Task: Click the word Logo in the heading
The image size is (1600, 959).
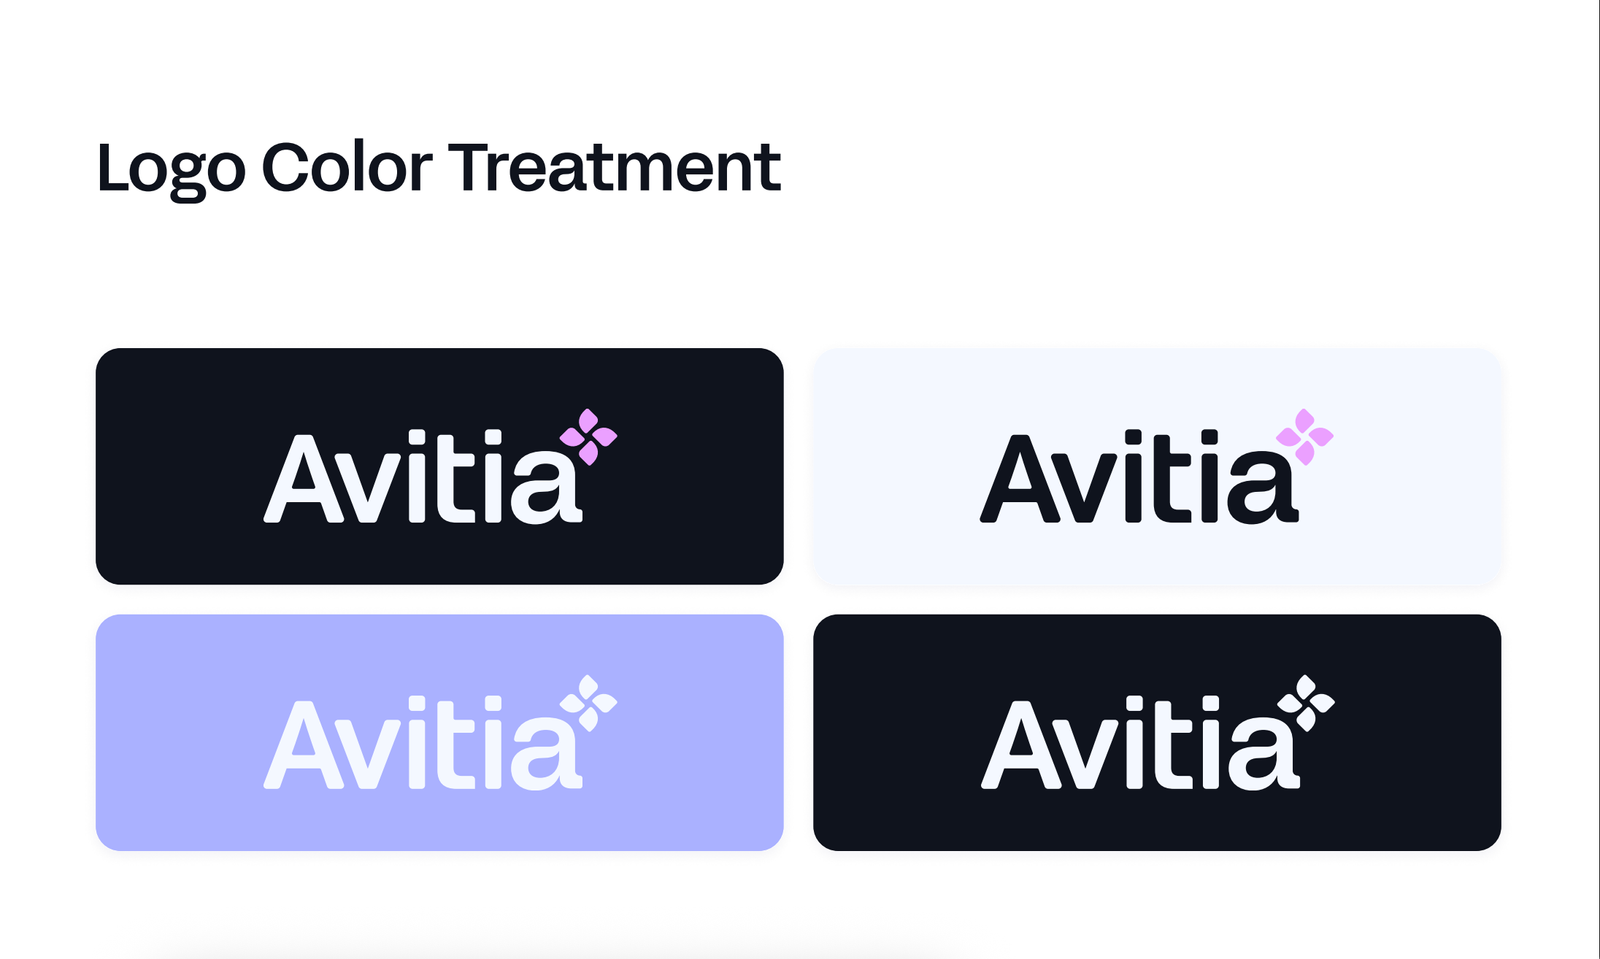Action: pos(171,170)
